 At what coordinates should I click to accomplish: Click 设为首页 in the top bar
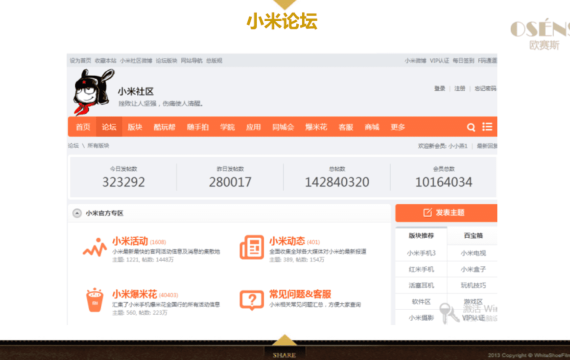[80, 61]
